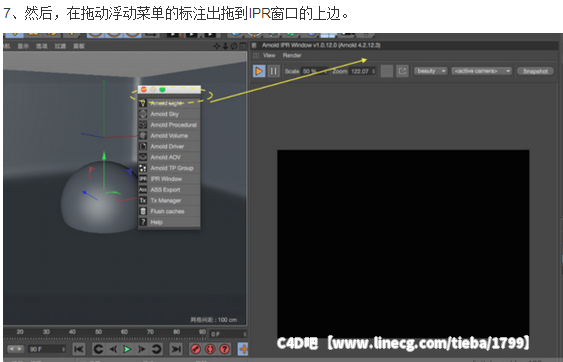Open Help from the floating menu

169,222
